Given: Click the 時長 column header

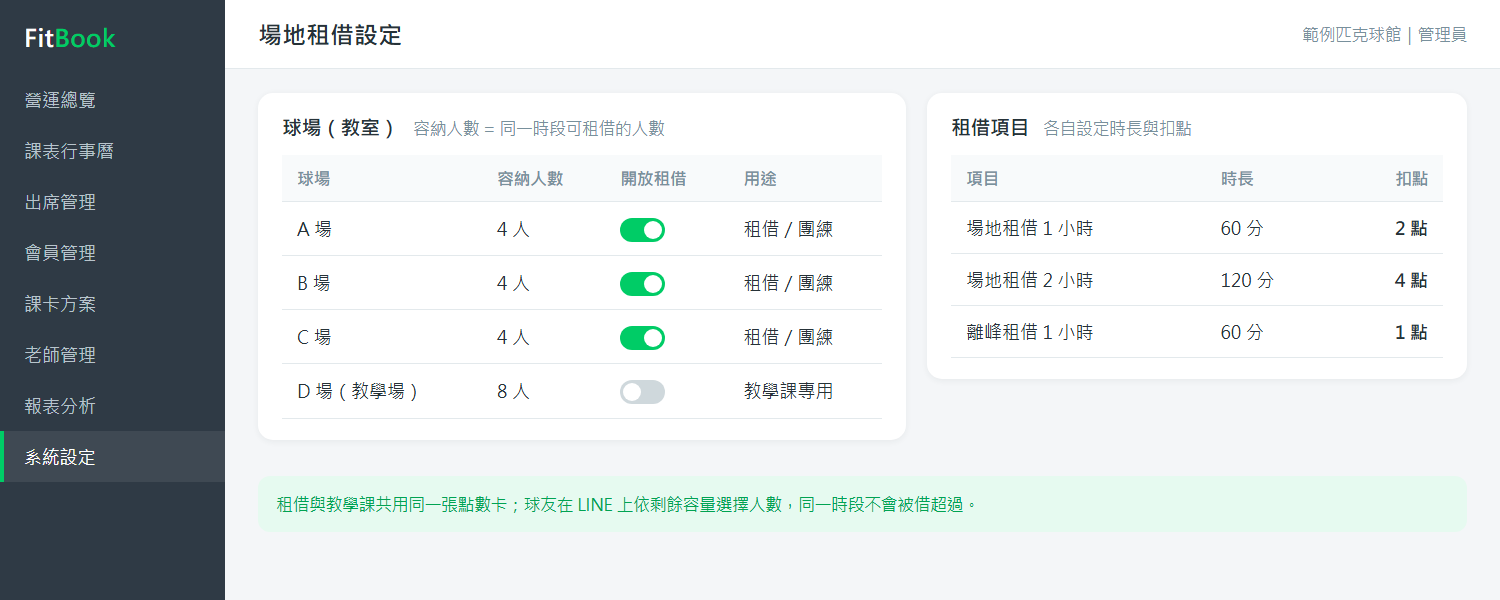Looking at the screenshot, I should pyautogui.click(x=1237, y=179).
